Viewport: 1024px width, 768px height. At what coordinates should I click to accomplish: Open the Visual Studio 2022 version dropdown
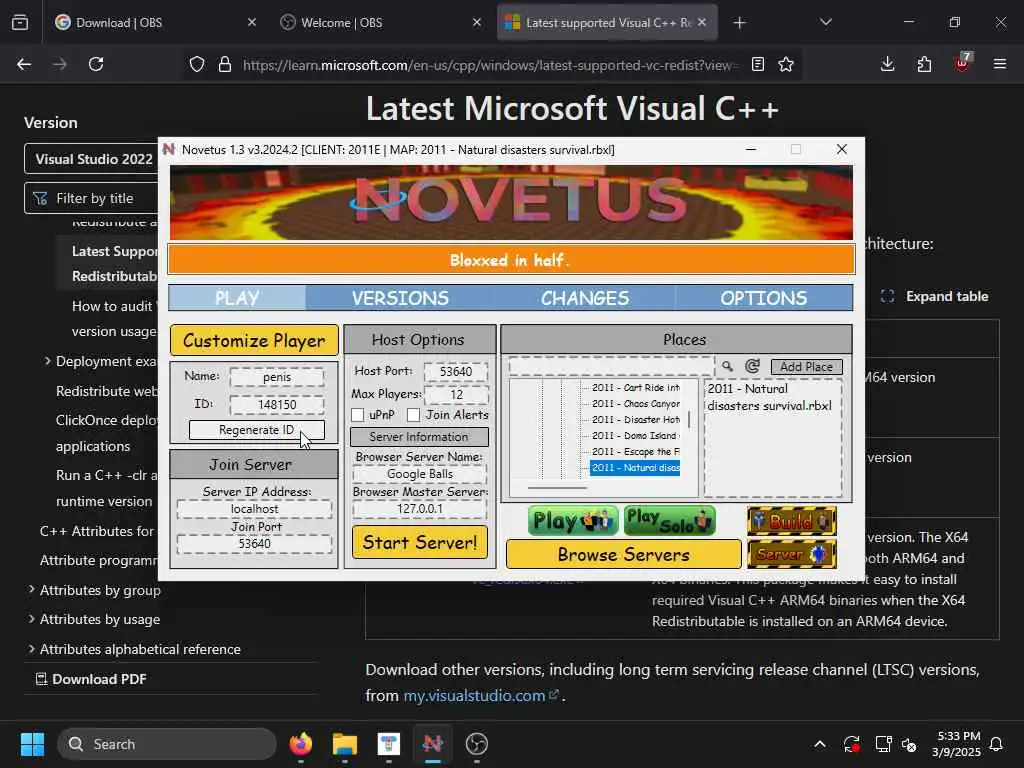pos(91,159)
